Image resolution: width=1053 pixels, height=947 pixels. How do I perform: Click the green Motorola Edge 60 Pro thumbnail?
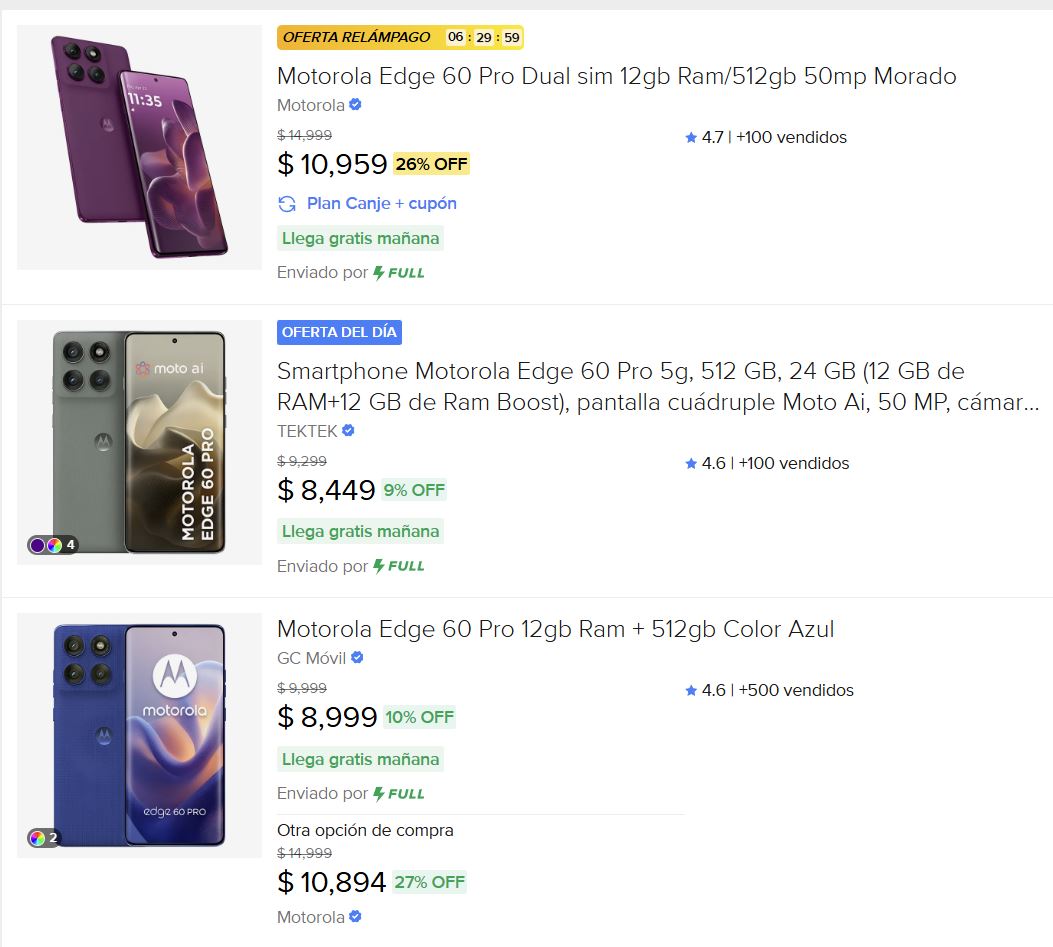pyautogui.click(x=138, y=441)
